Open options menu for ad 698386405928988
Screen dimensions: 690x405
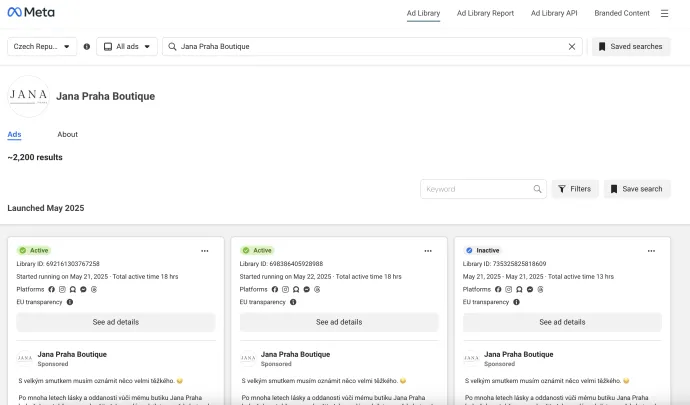point(428,251)
